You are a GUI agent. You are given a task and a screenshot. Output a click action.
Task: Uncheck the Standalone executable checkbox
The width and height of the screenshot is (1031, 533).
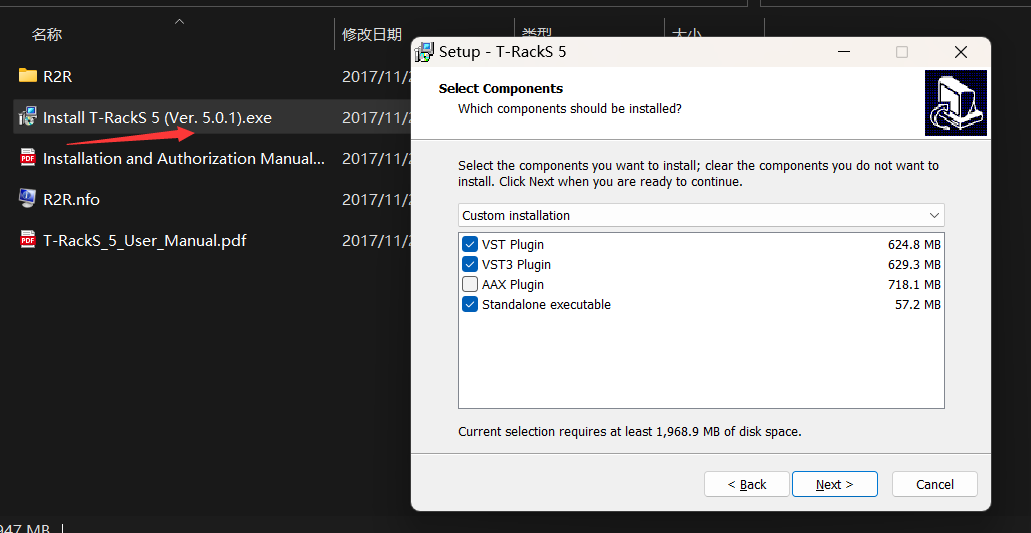pyautogui.click(x=470, y=305)
